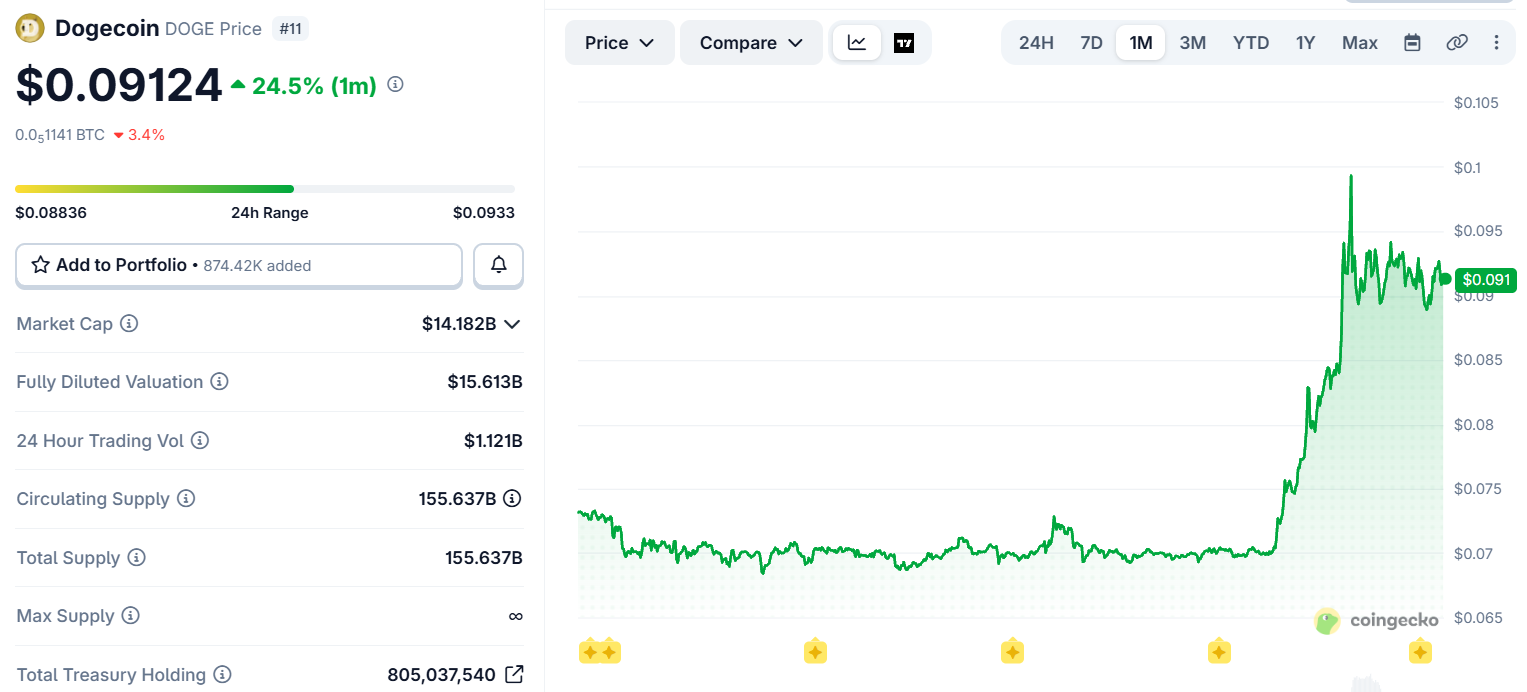
Task: Show Max Supply info icon
Action: point(131,615)
